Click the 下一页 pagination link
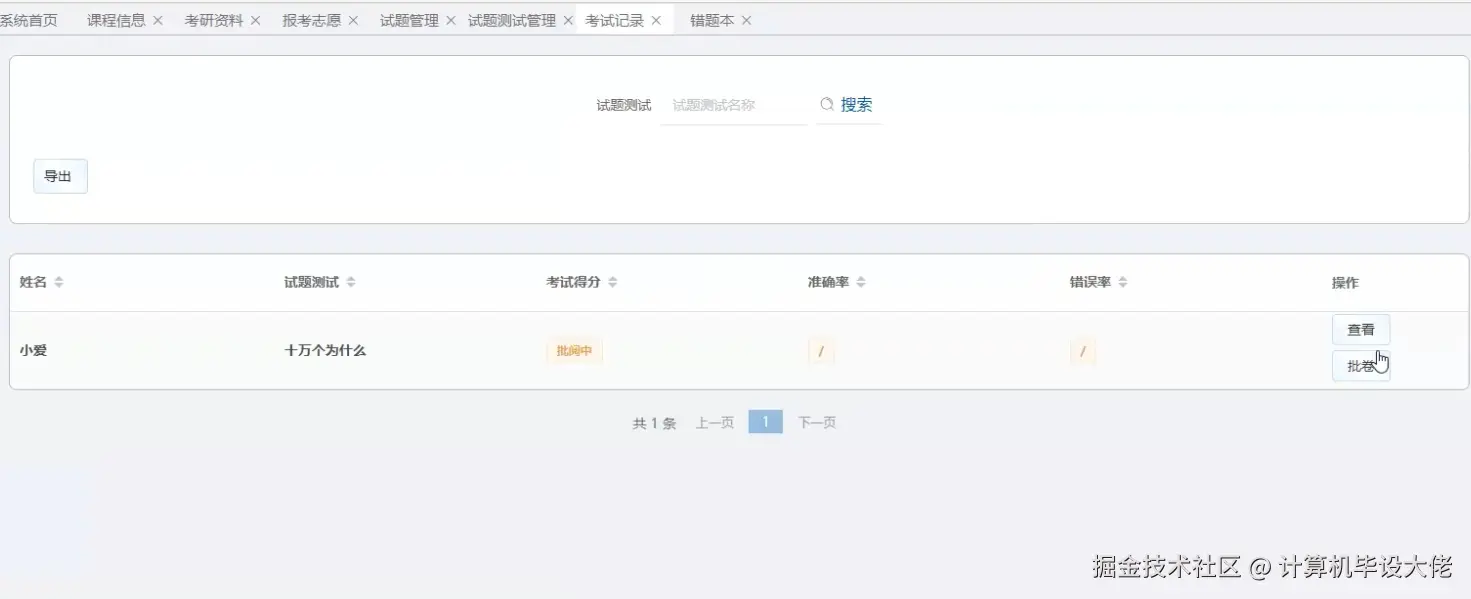 817,421
